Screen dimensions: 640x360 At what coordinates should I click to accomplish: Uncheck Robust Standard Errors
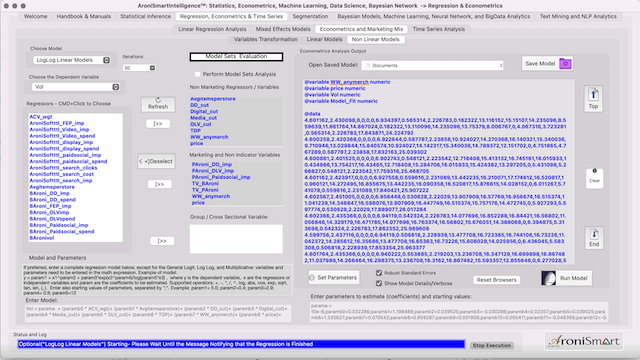(379, 273)
